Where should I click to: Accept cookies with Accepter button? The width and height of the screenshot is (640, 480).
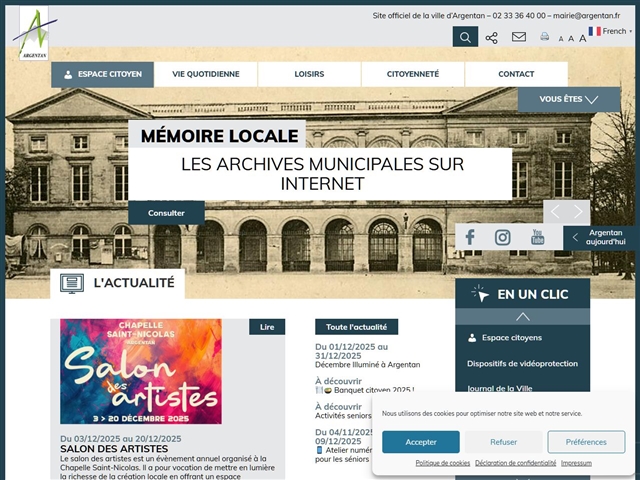(x=420, y=442)
